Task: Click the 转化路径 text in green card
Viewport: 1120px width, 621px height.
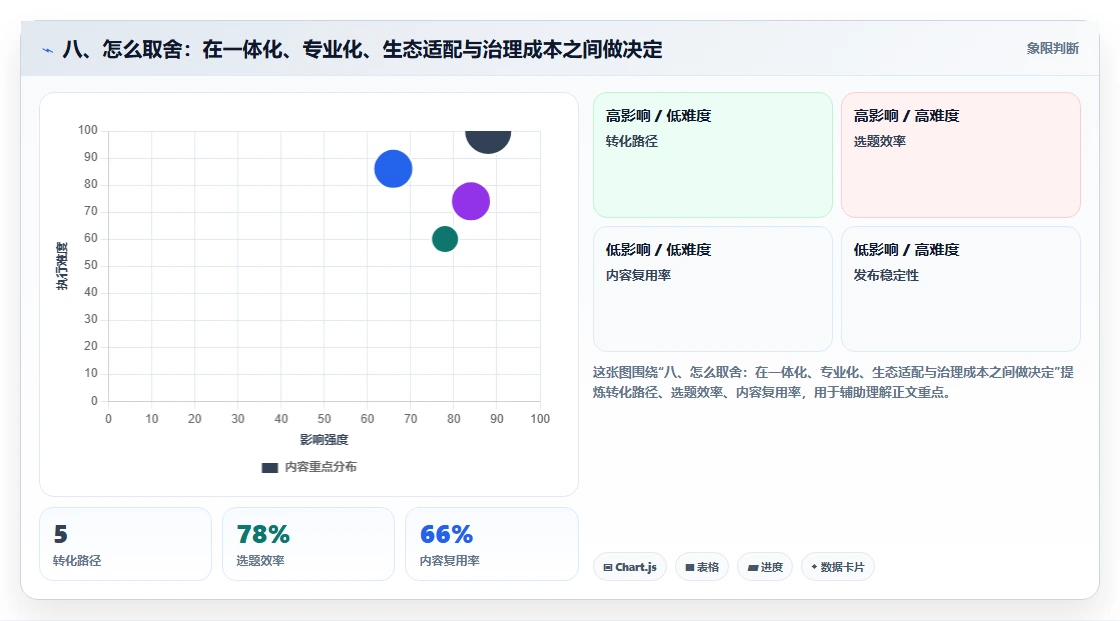Action: (631, 141)
